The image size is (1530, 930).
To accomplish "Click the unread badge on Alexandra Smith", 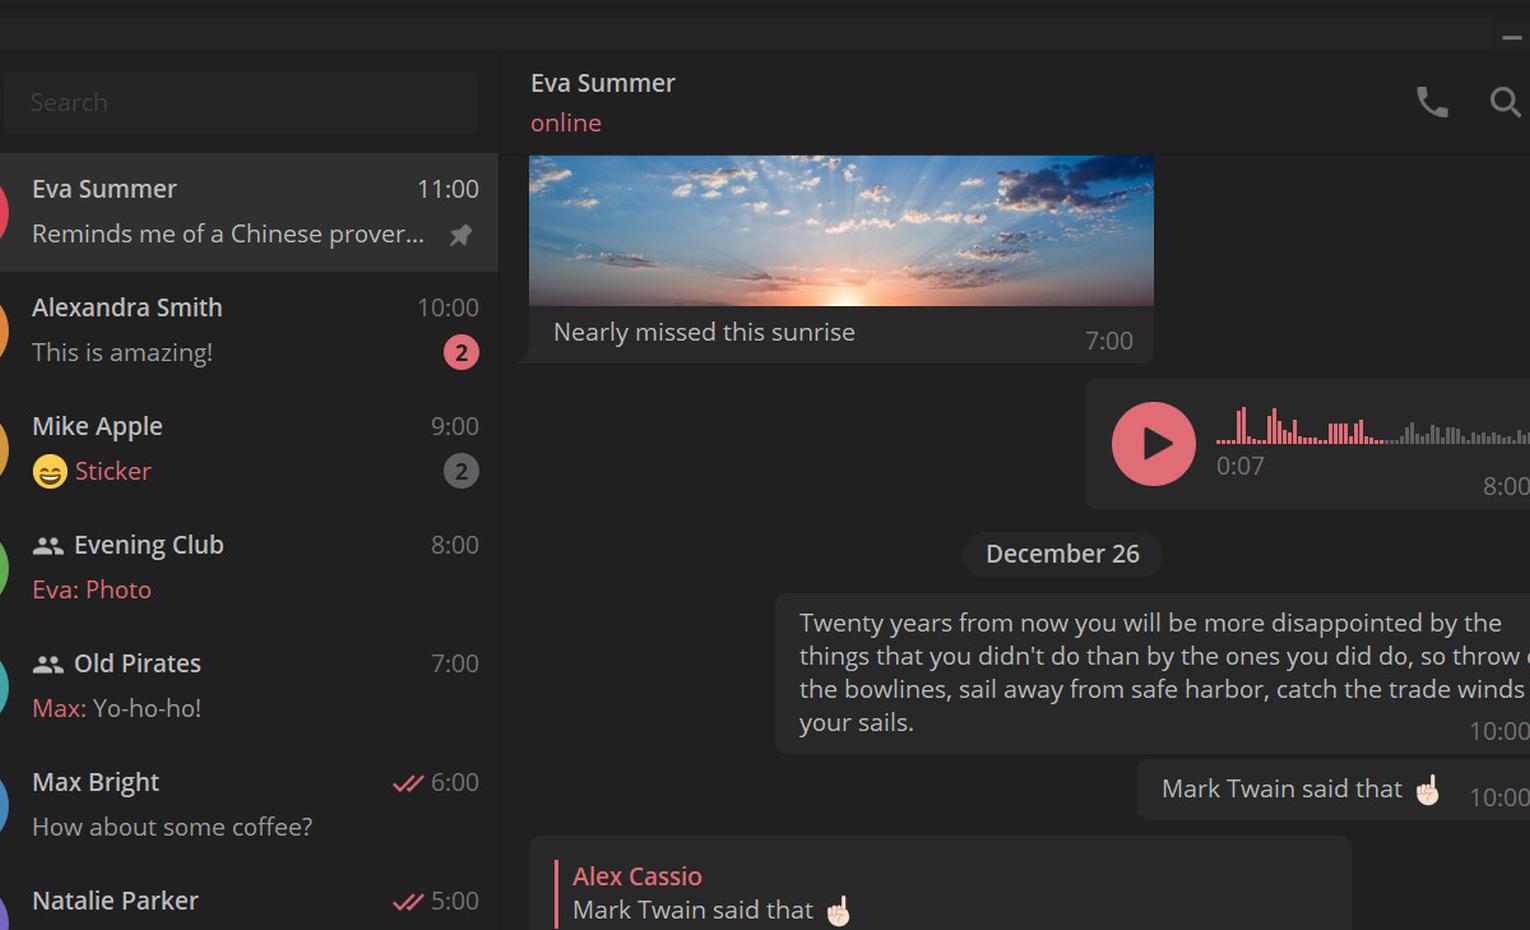I will point(461,353).
